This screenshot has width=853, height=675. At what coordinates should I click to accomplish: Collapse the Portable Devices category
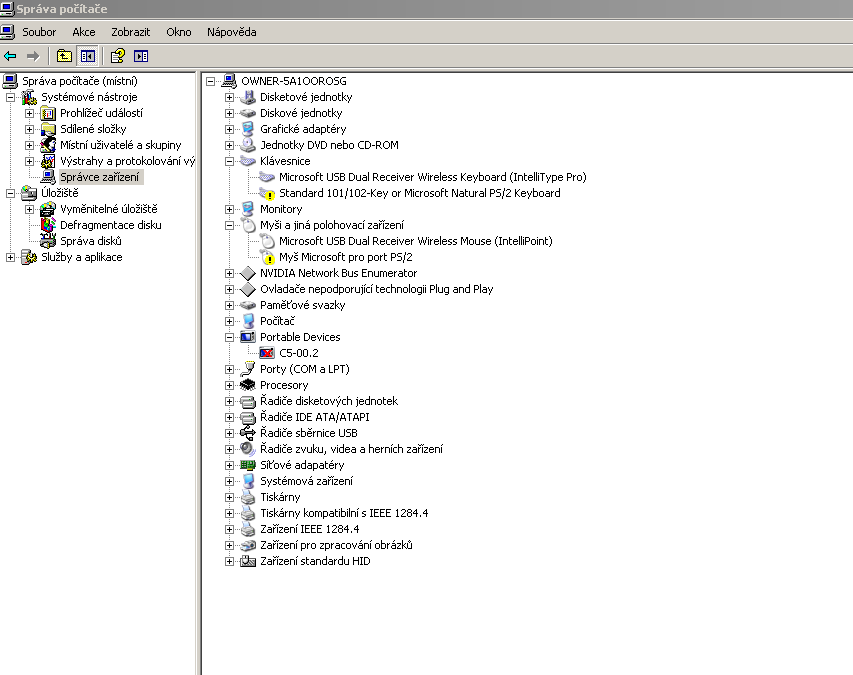point(230,337)
